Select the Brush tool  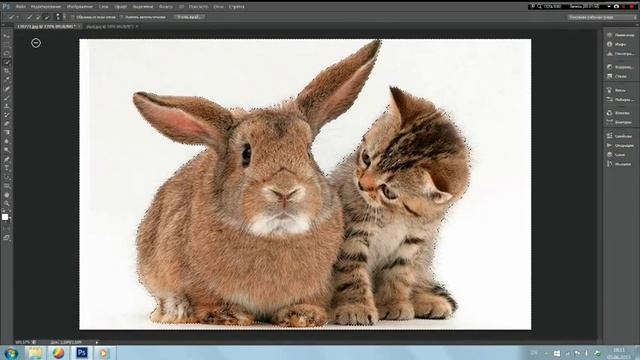7,98
